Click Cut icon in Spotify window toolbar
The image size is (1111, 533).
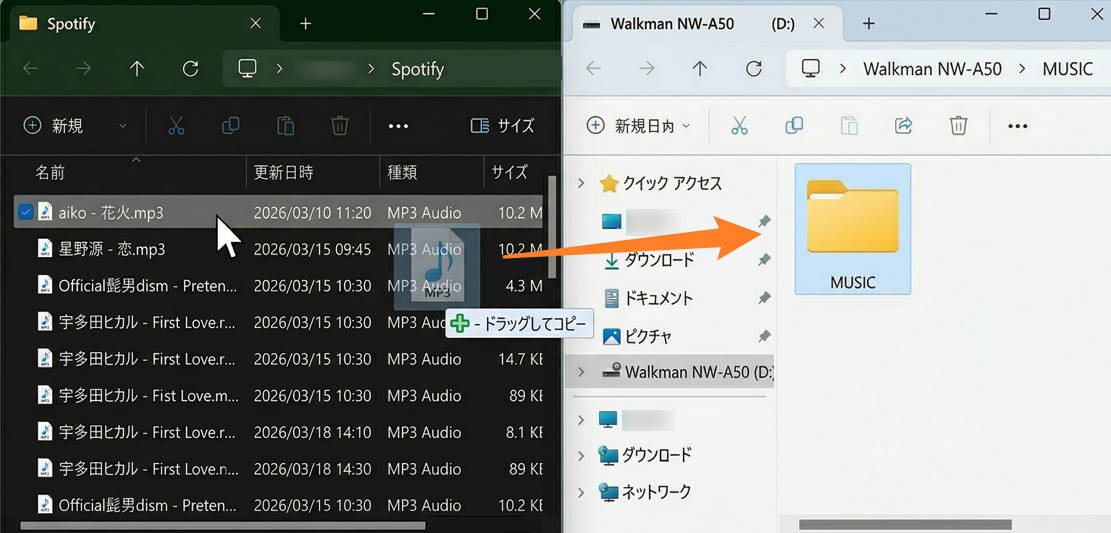coord(176,126)
